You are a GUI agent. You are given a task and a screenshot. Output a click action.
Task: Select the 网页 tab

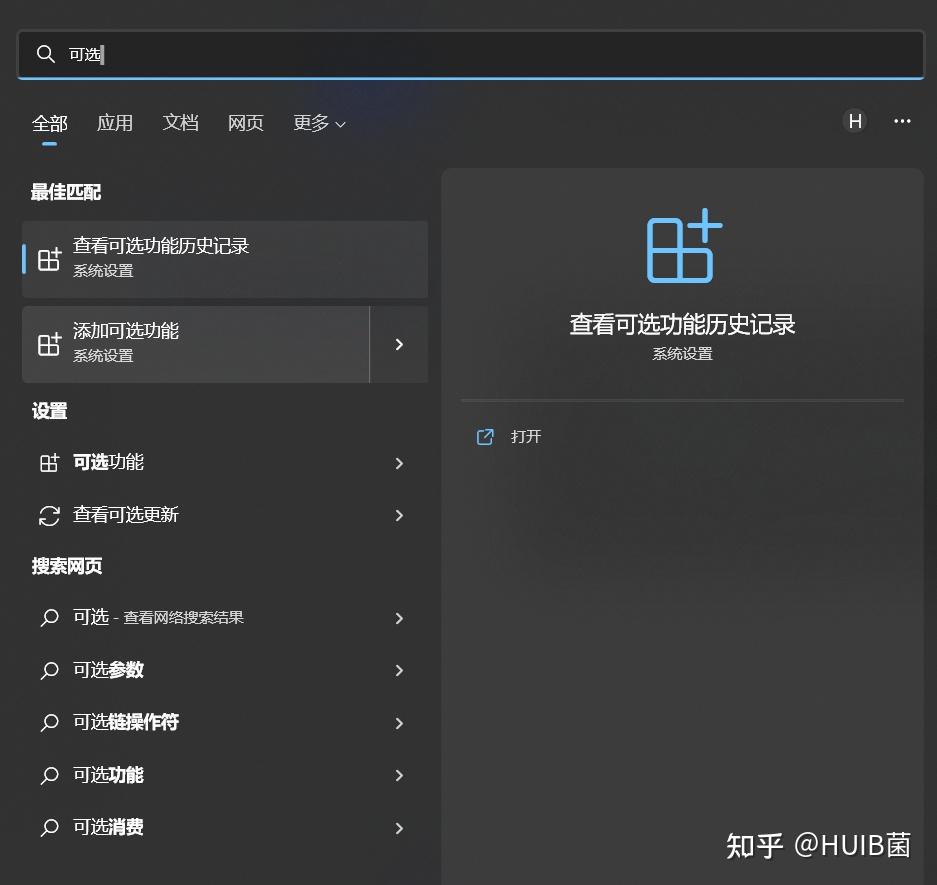coord(245,122)
